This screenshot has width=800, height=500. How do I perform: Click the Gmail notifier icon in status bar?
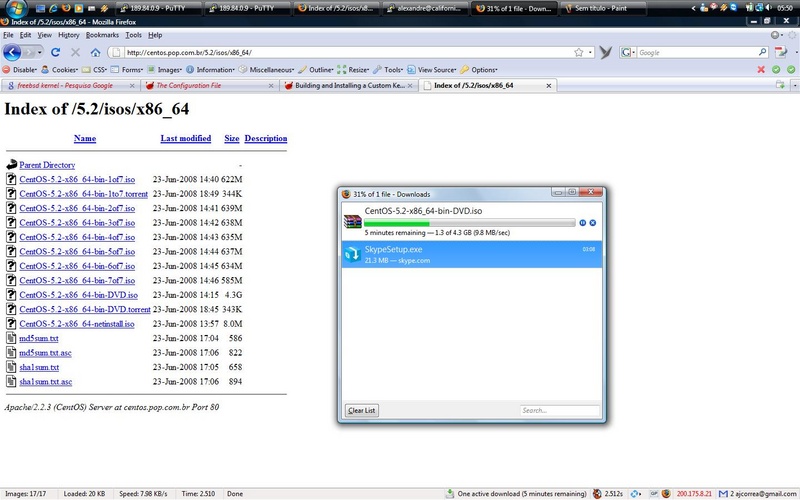[x=723, y=494]
